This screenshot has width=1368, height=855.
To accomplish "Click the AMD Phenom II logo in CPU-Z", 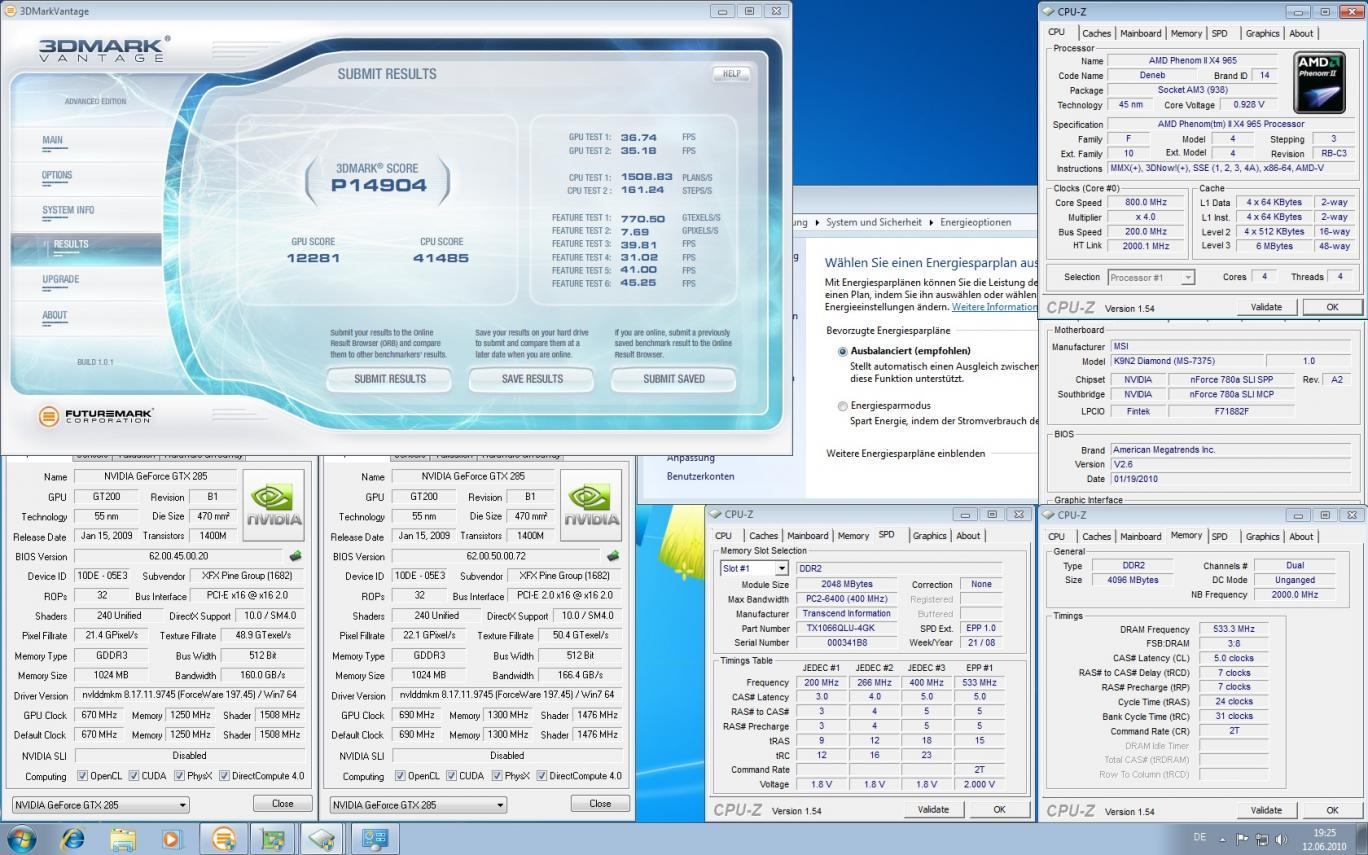I will tap(1319, 83).
